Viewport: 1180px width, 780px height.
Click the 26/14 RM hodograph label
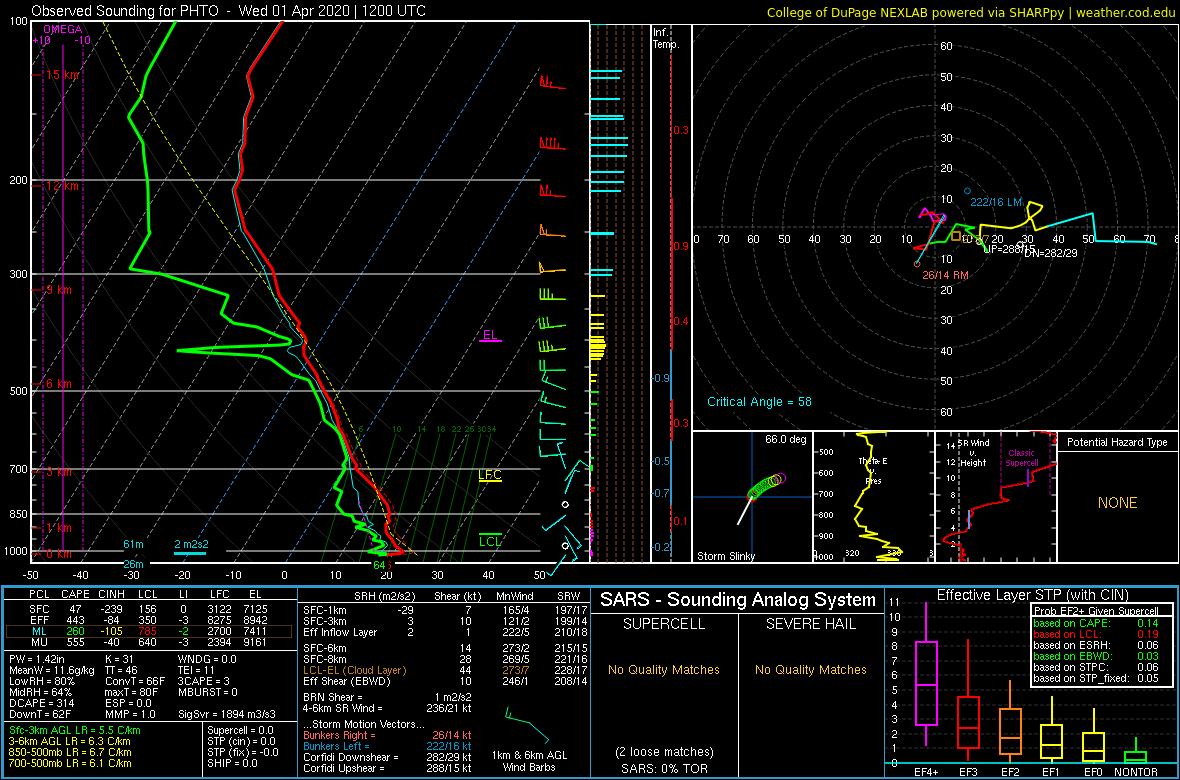point(945,276)
